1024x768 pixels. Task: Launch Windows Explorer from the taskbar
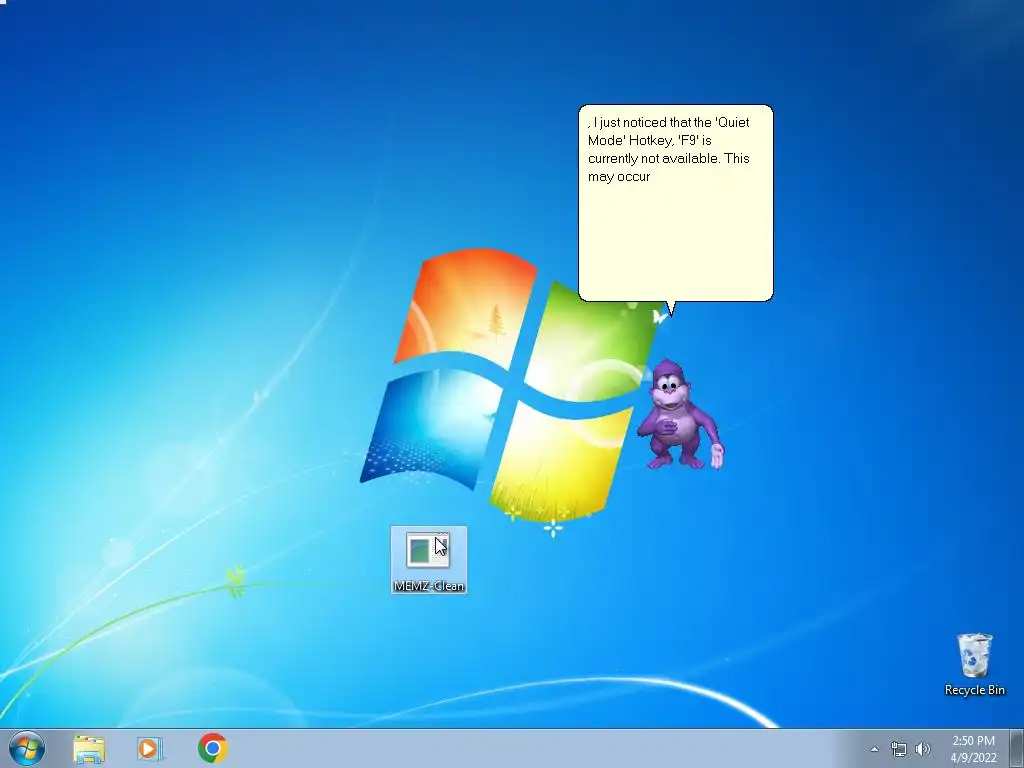(89, 748)
